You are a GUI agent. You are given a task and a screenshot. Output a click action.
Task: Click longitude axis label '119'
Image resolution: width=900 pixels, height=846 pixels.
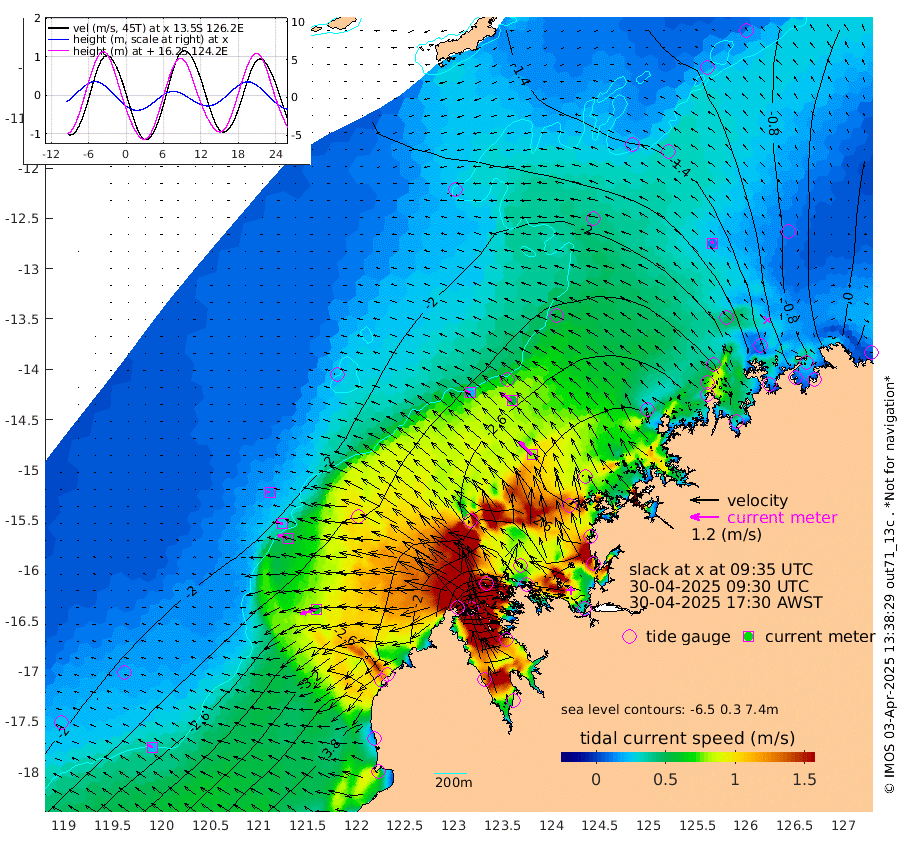click(x=64, y=826)
